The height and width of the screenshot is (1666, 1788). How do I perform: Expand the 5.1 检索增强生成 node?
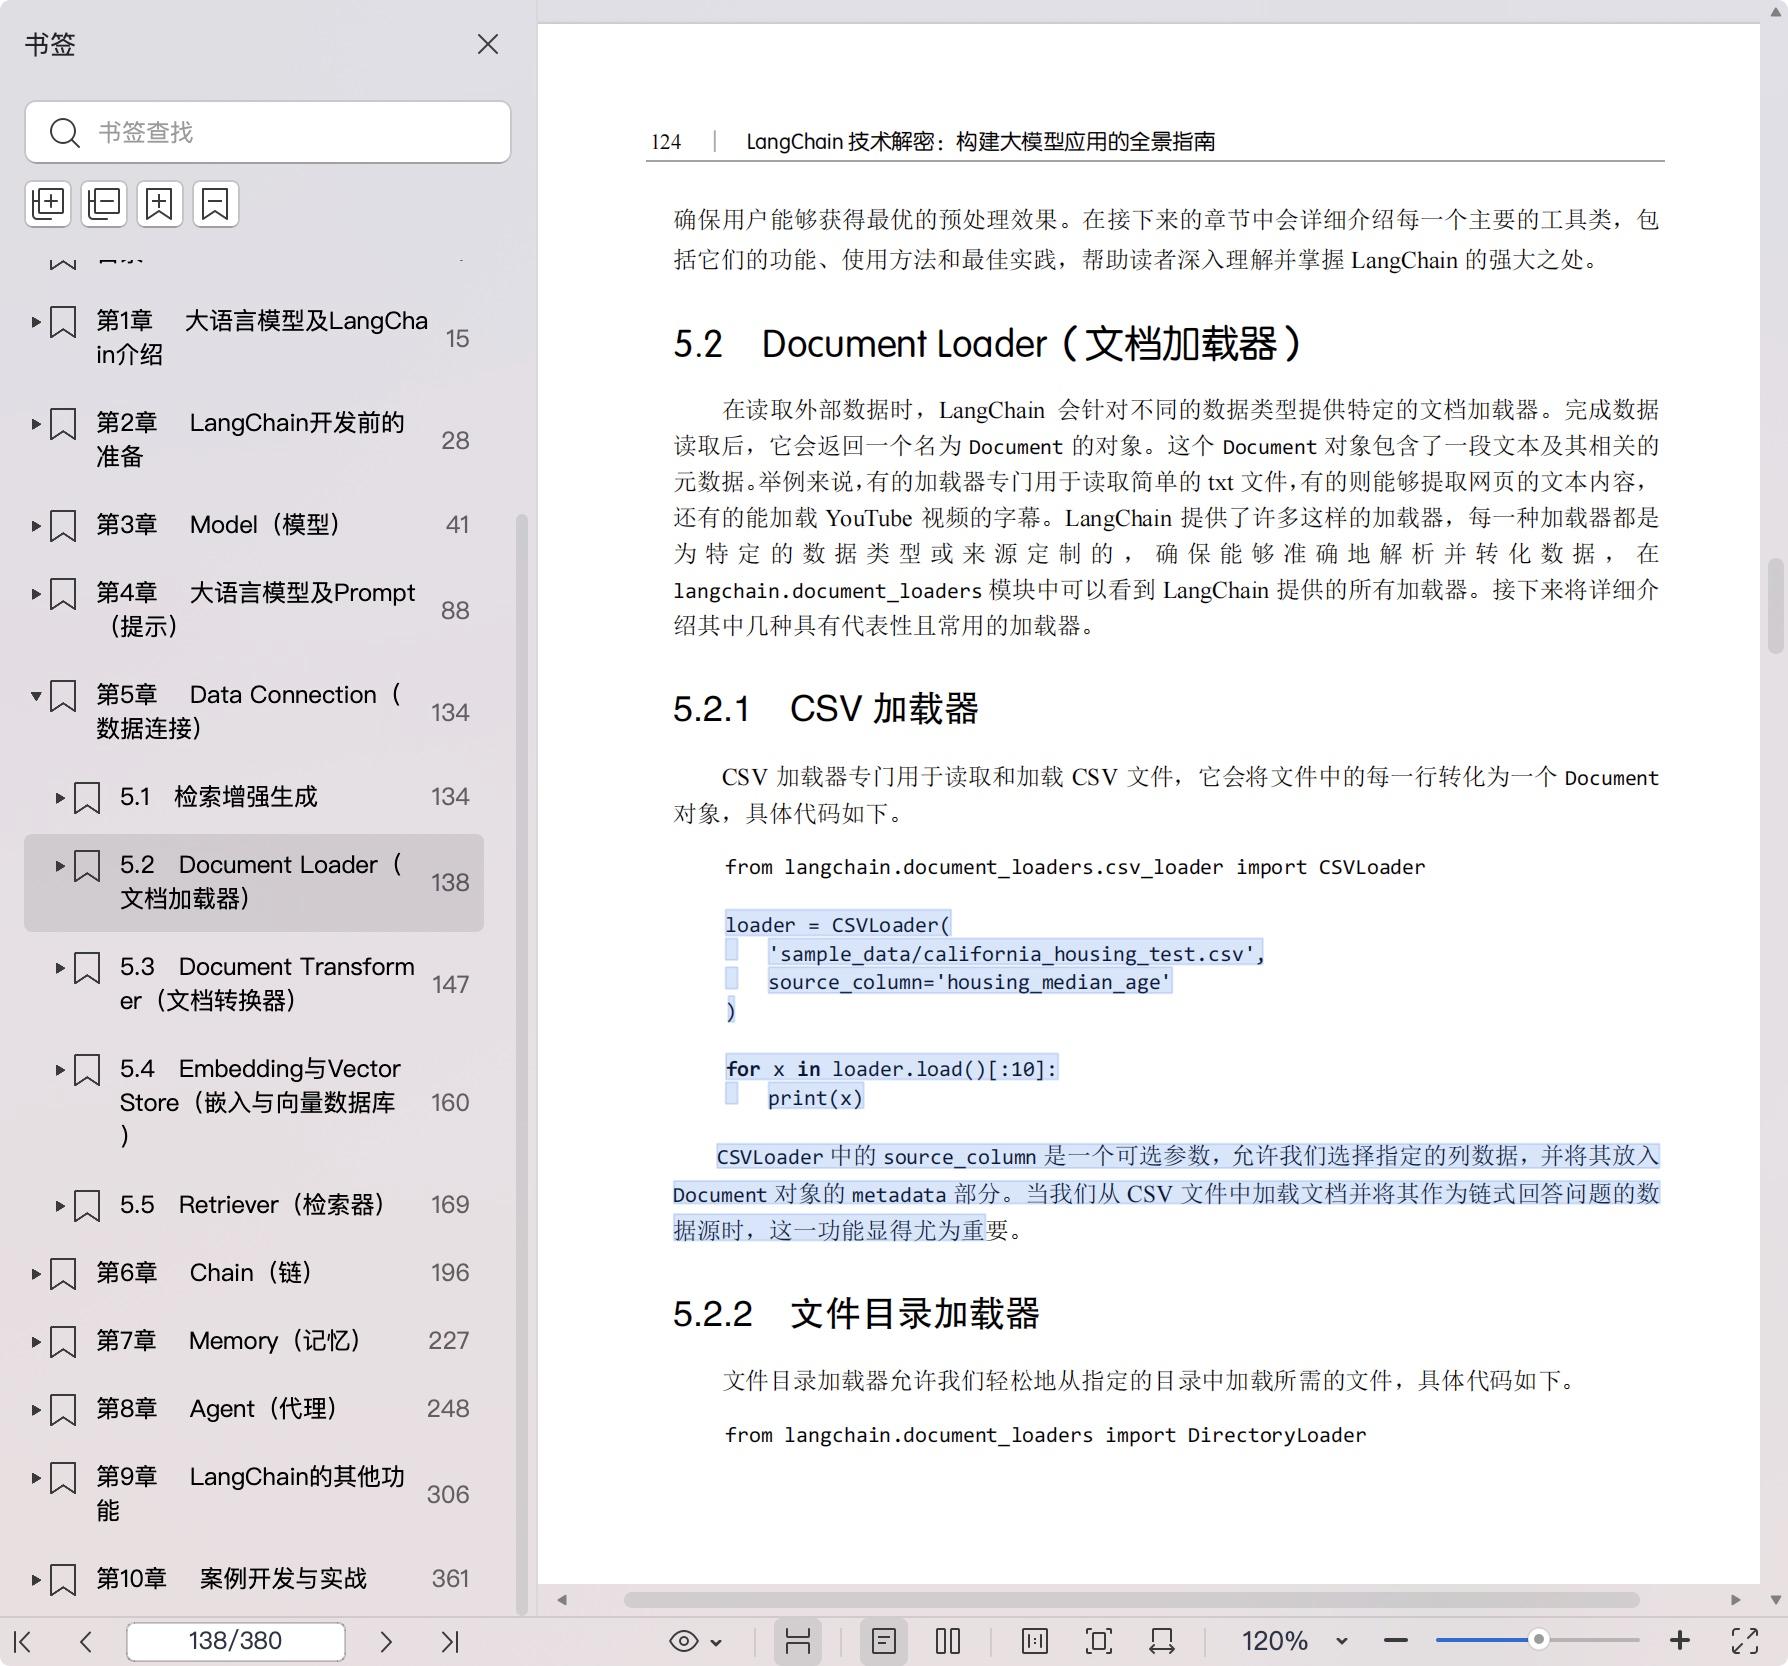60,798
